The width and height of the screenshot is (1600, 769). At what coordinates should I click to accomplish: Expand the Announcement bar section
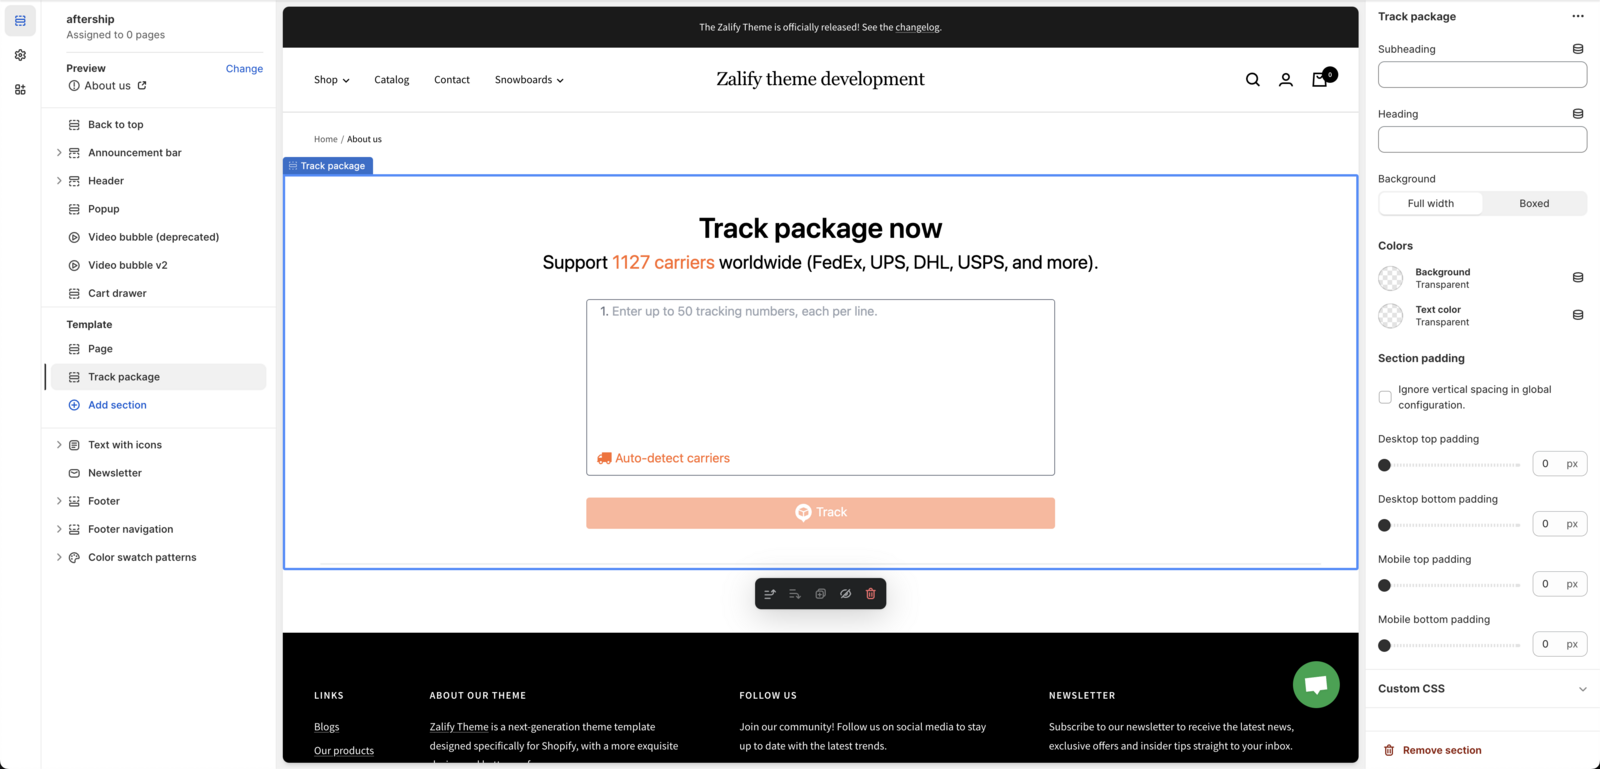[x=59, y=153]
